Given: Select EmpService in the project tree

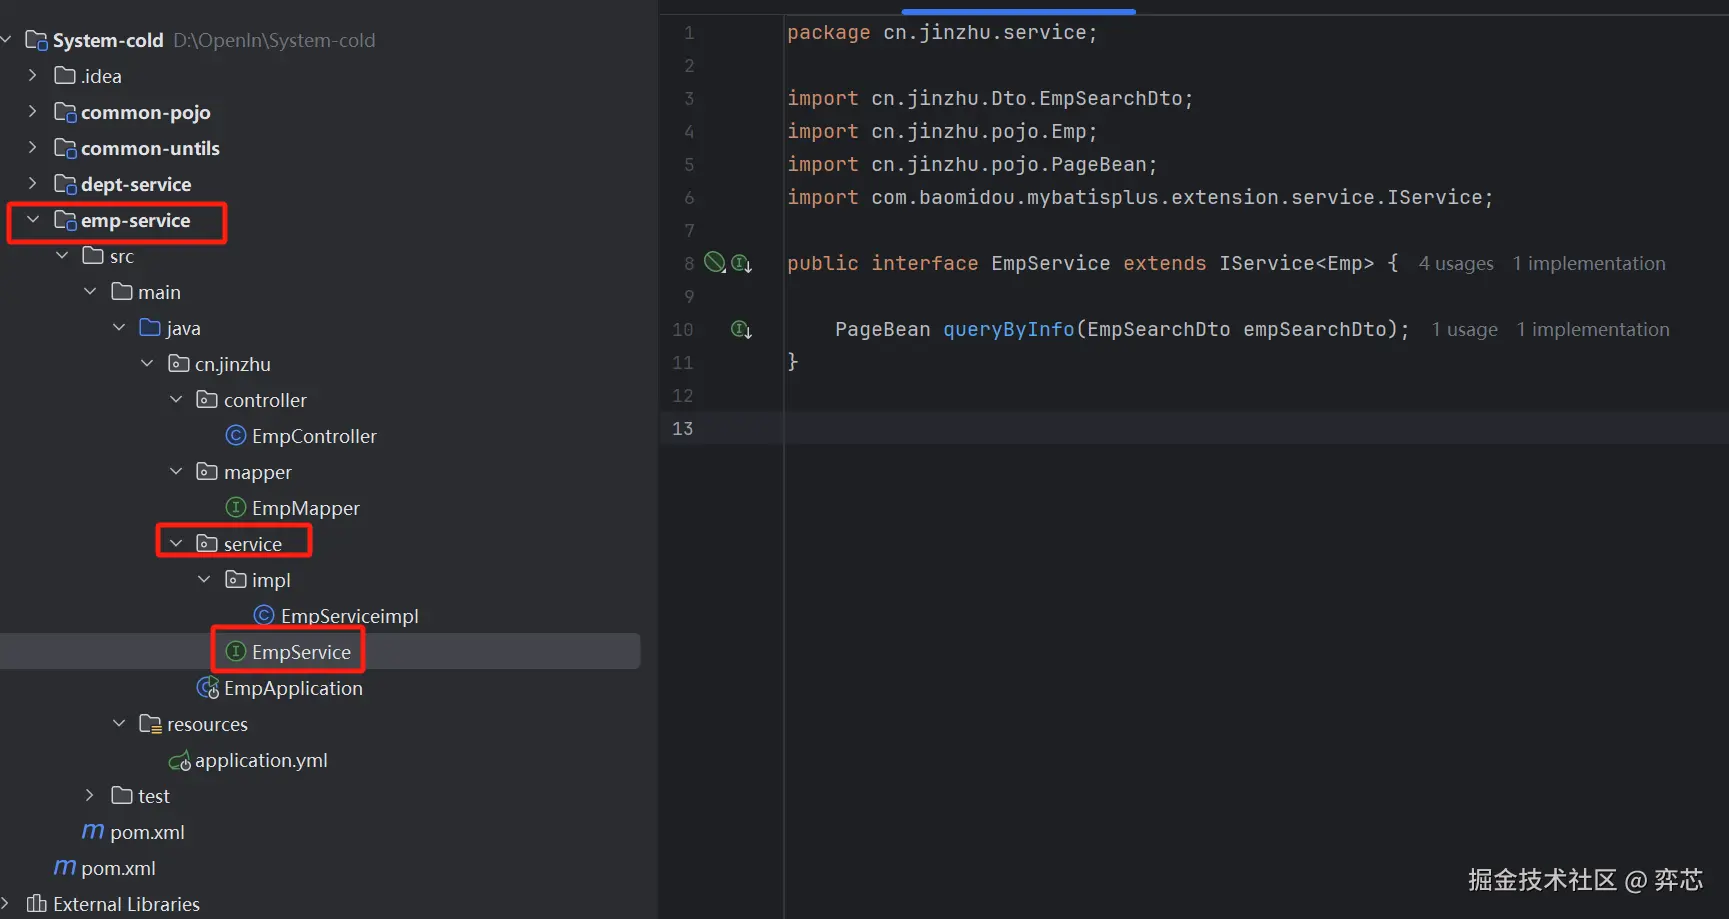Looking at the screenshot, I should [x=301, y=652].
